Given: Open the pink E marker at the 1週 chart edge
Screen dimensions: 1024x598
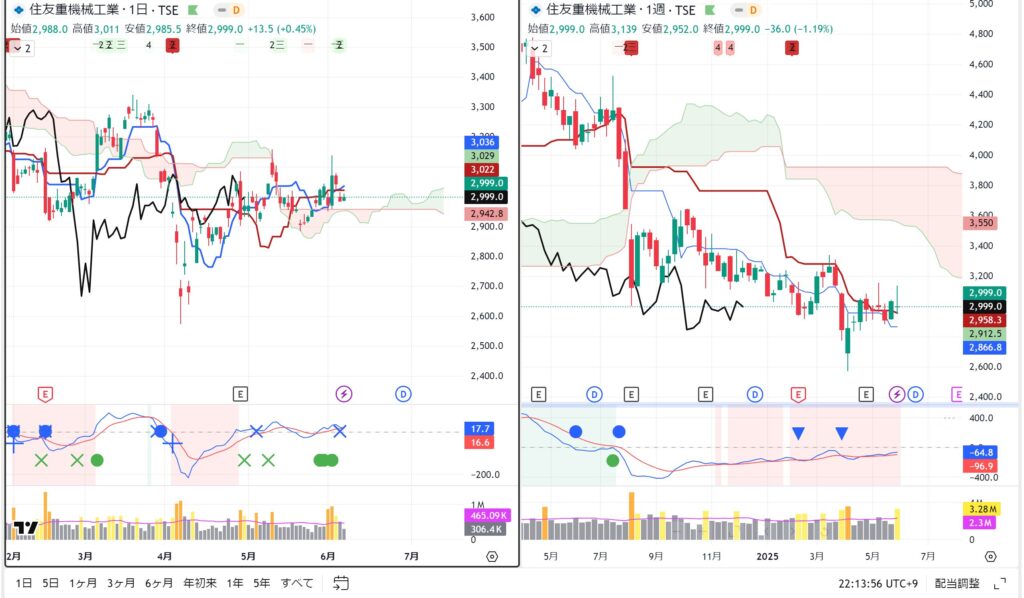Looking at the screenshot, I should 957,394.
